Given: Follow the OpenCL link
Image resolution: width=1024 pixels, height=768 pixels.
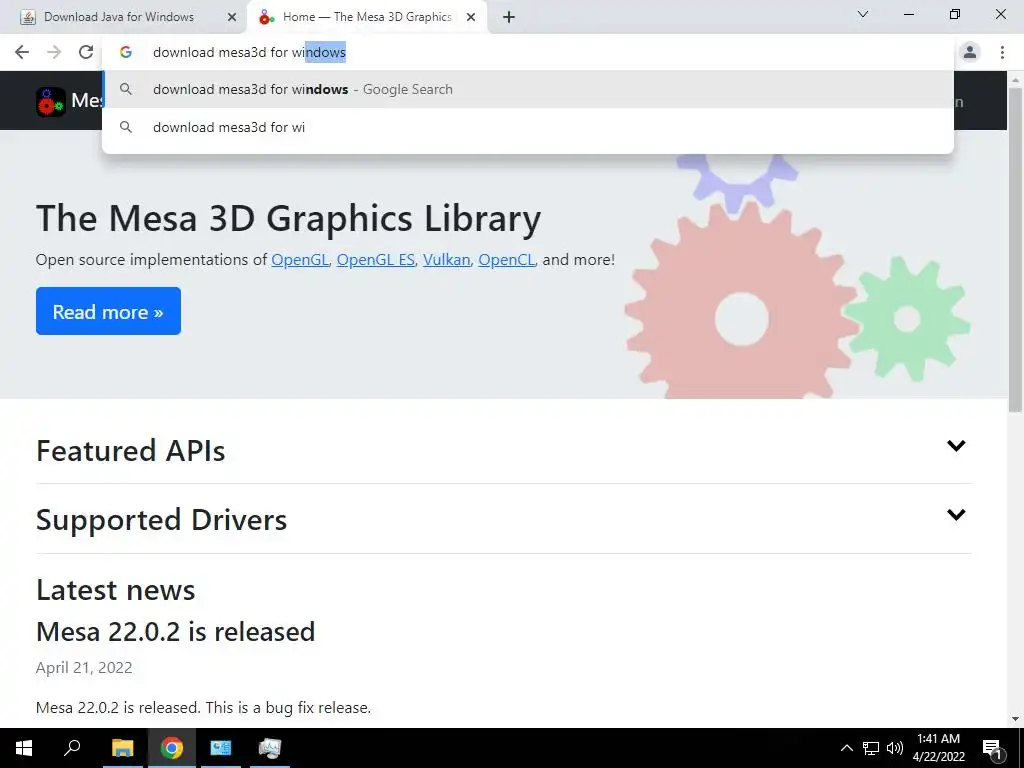Looking at the screenshot, I should pyautogui.click(x=507, y=260).
